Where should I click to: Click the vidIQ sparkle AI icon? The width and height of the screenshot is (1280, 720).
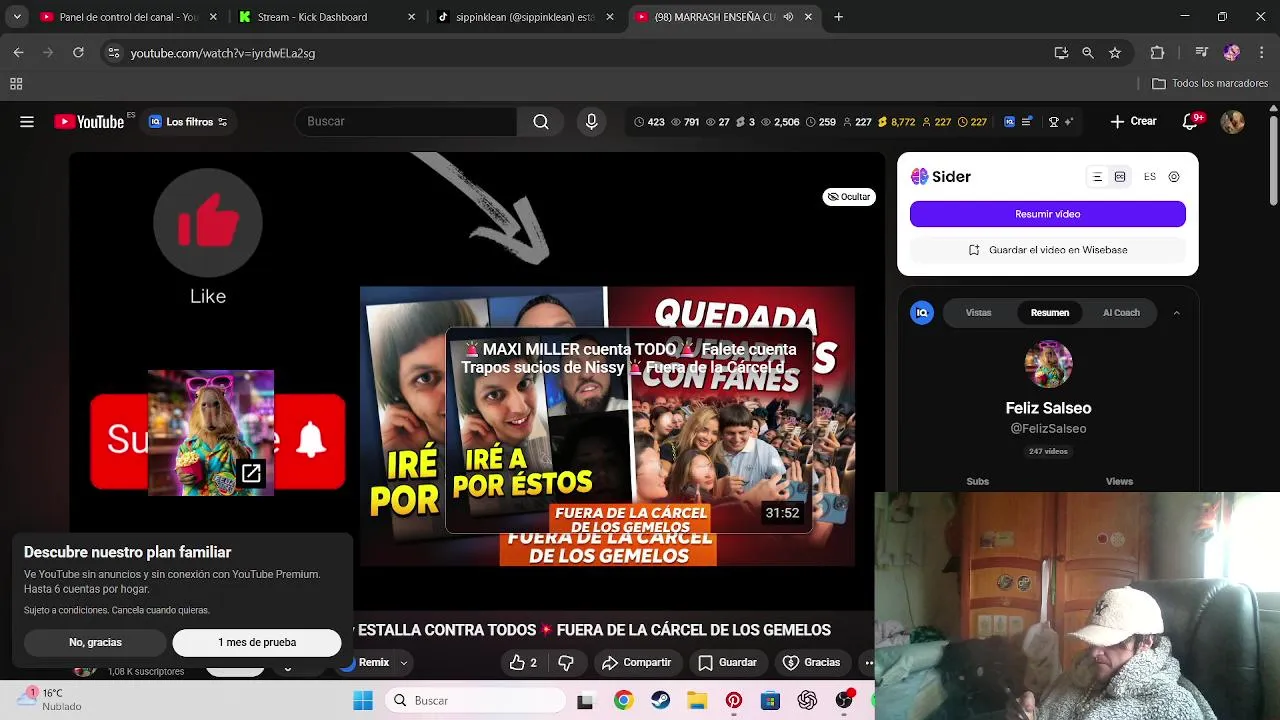(x=1069, y=122)
